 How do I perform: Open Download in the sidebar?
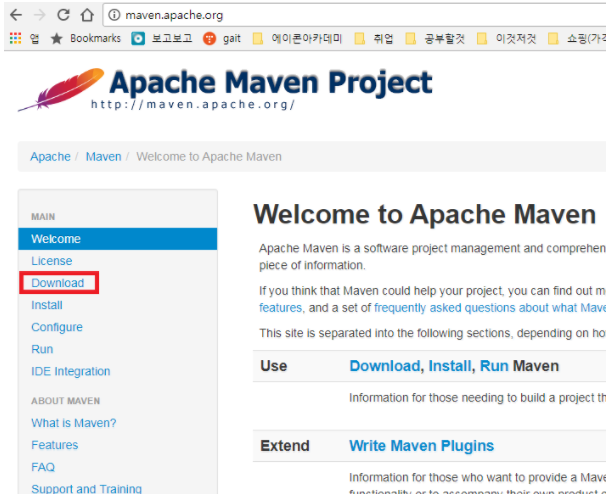click(58, 283)
